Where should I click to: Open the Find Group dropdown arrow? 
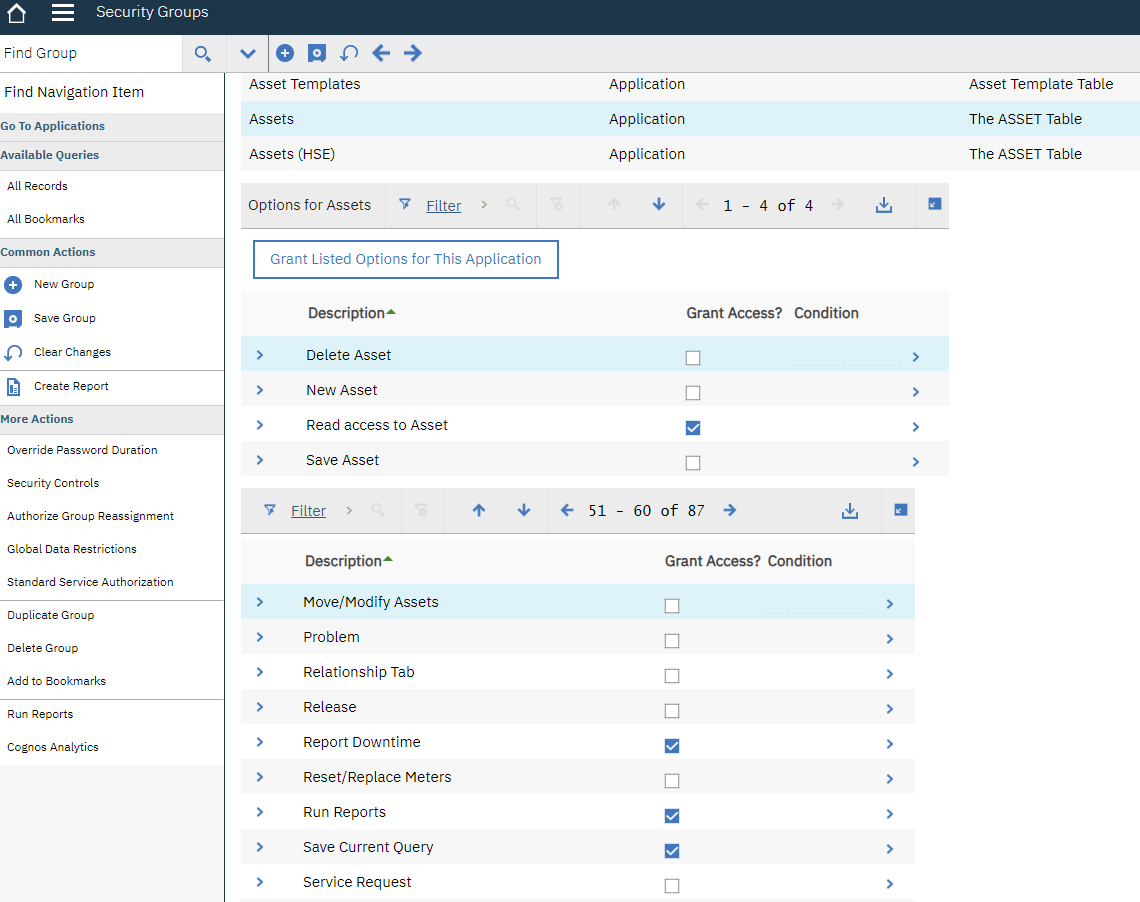(248, 54)
